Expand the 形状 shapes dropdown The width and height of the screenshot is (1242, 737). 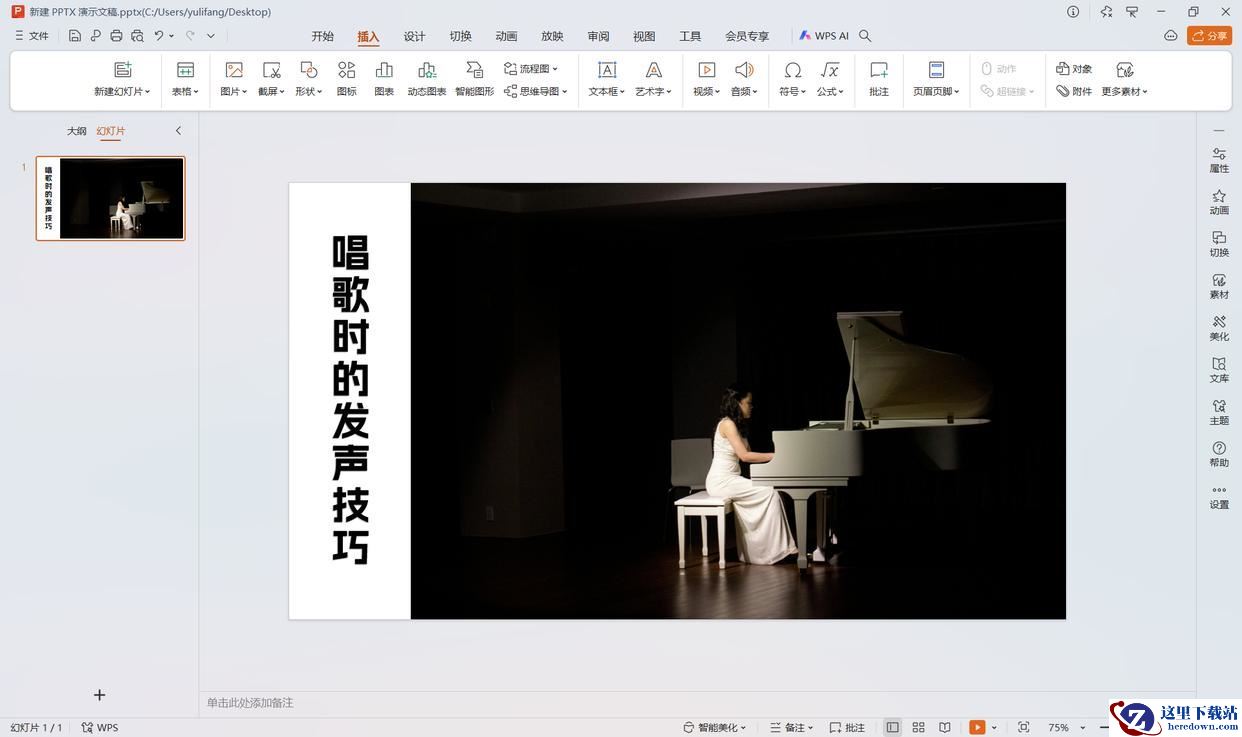click(308, 79)
